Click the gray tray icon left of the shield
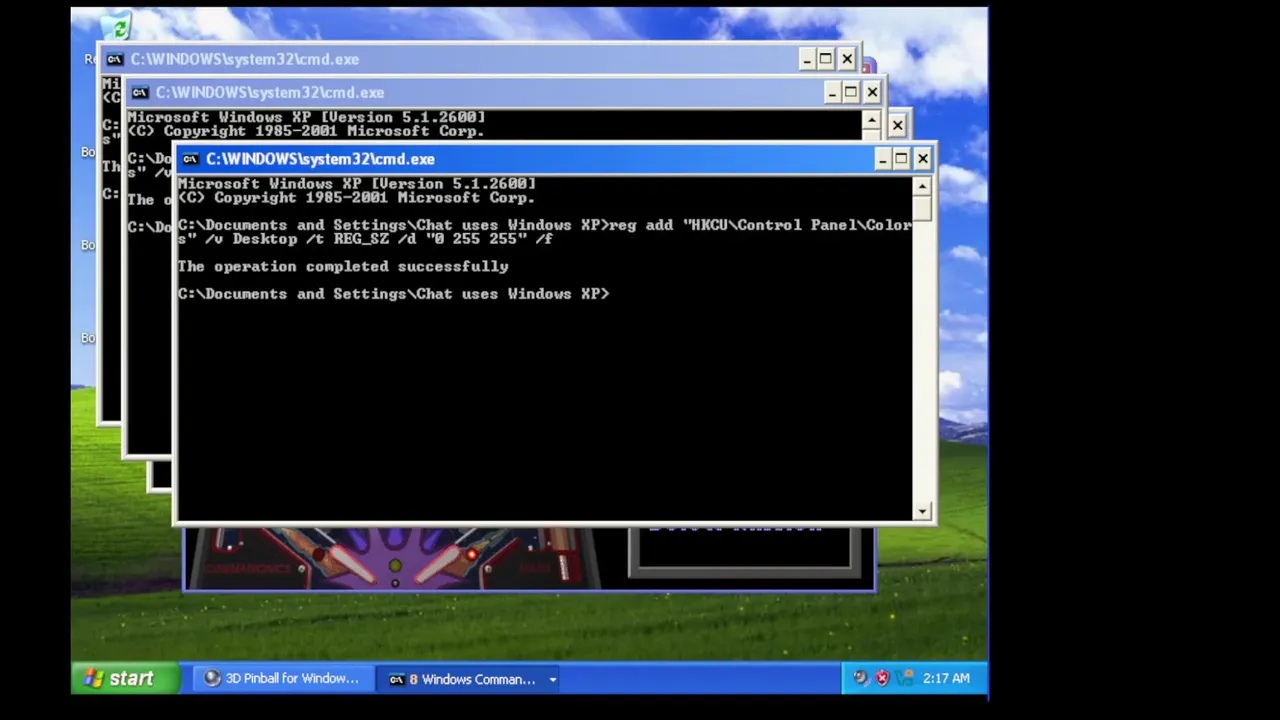 861,678
